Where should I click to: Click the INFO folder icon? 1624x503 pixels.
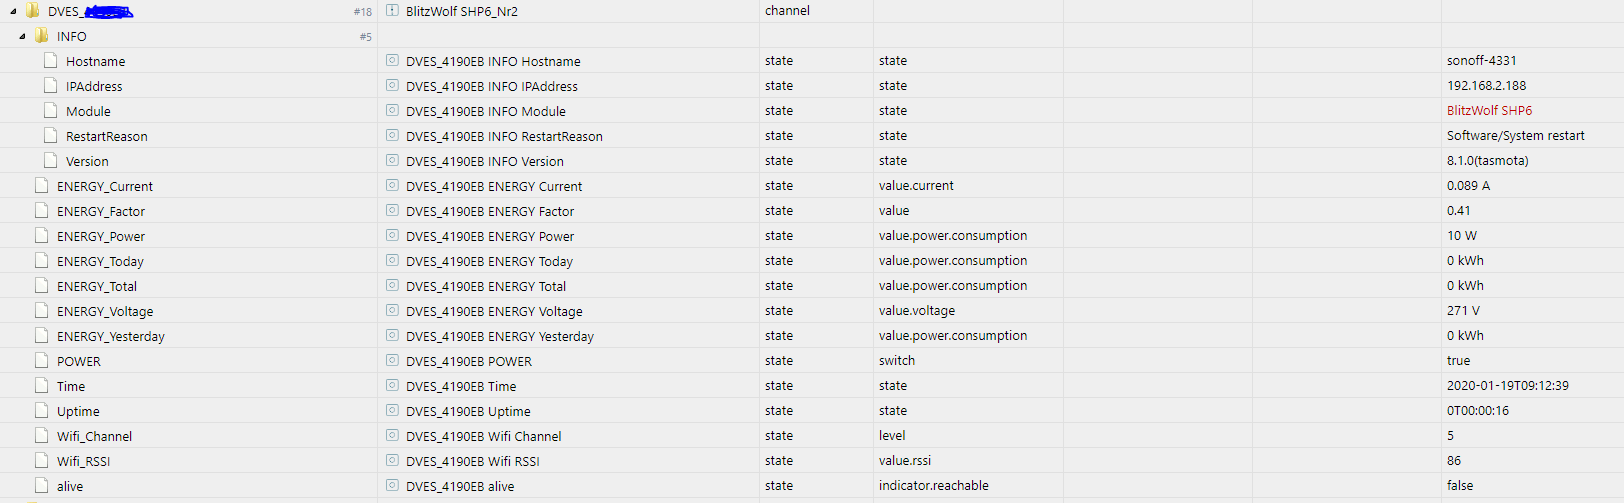(42, 35)
